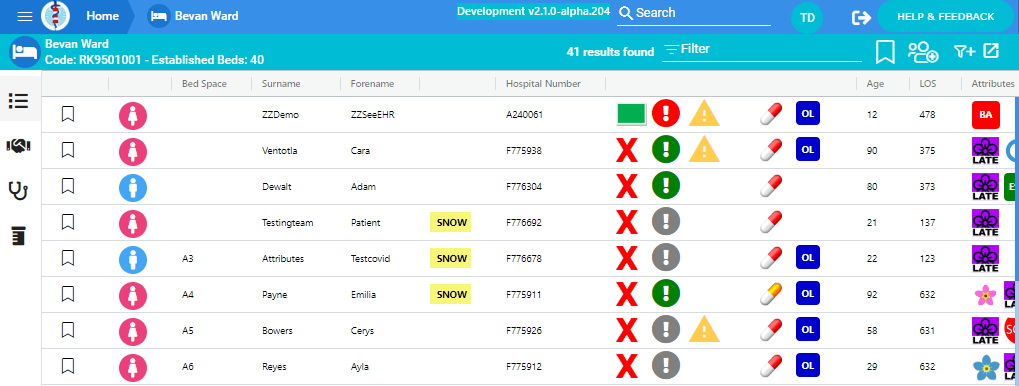Click pink flower attribute for Payne
Screen dimensions: 1019x386
pyautogui.click(x=986, y=296)
